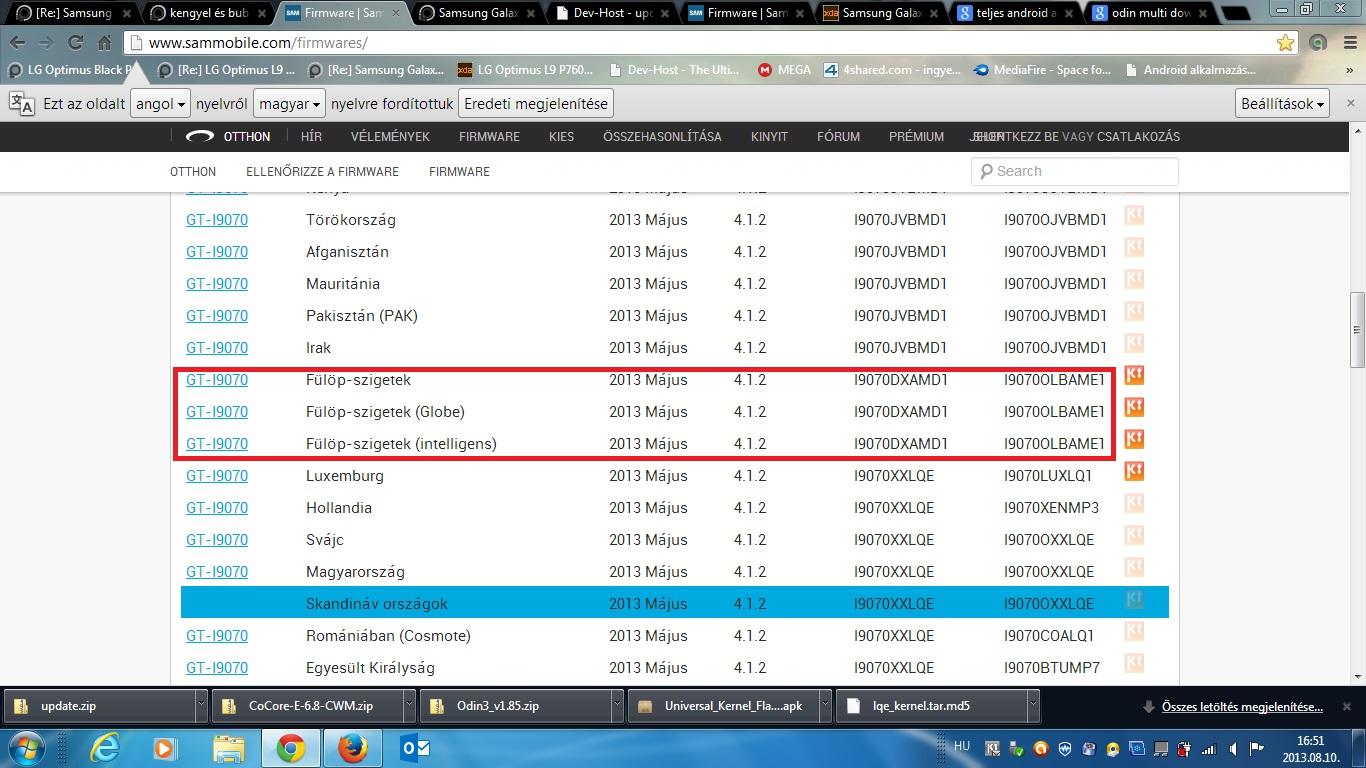Screen dimensions: 1366x768
Task: Open the MEGA bookmark
Action: 784,70
